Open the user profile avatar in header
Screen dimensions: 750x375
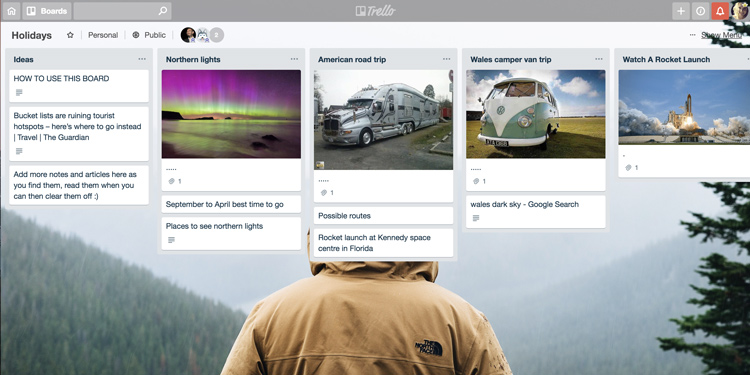[x=740, y=11]
